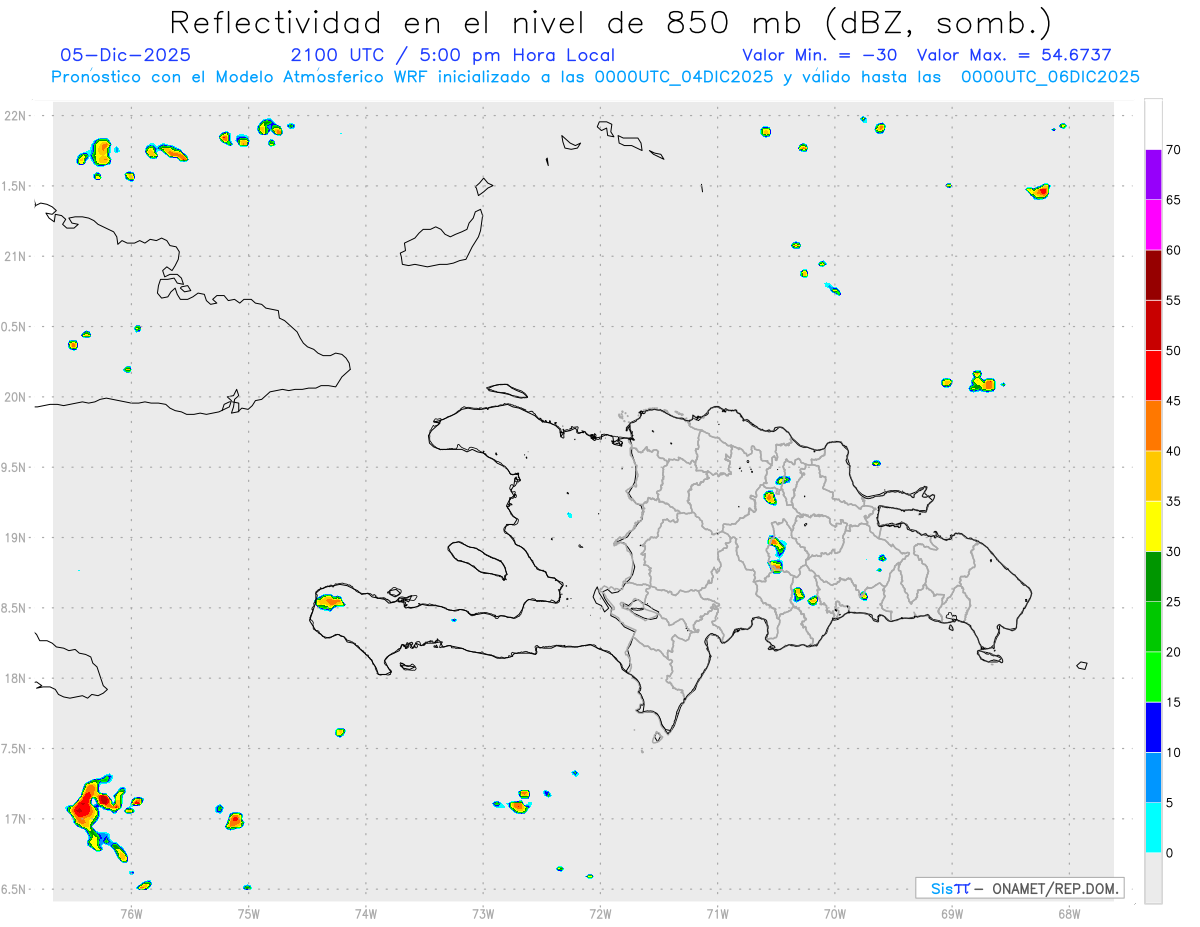Viewport: 1200px width, 927px height.
Task: Click the '22N' latitude label
Action: click(x=15, y=116)
